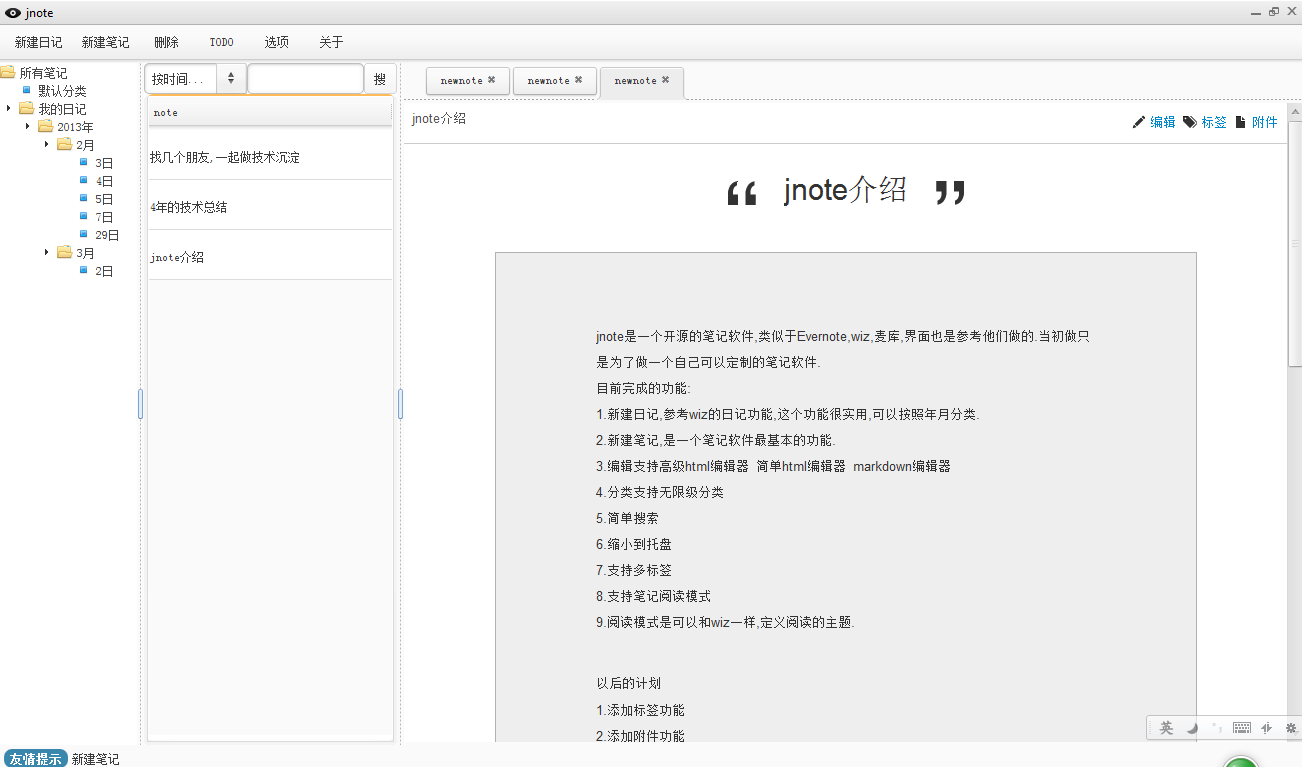Click the pencil 编辑 edit icon
Image resolution: width=1302 pixels, height=767 pixels.
[1138, 122]
